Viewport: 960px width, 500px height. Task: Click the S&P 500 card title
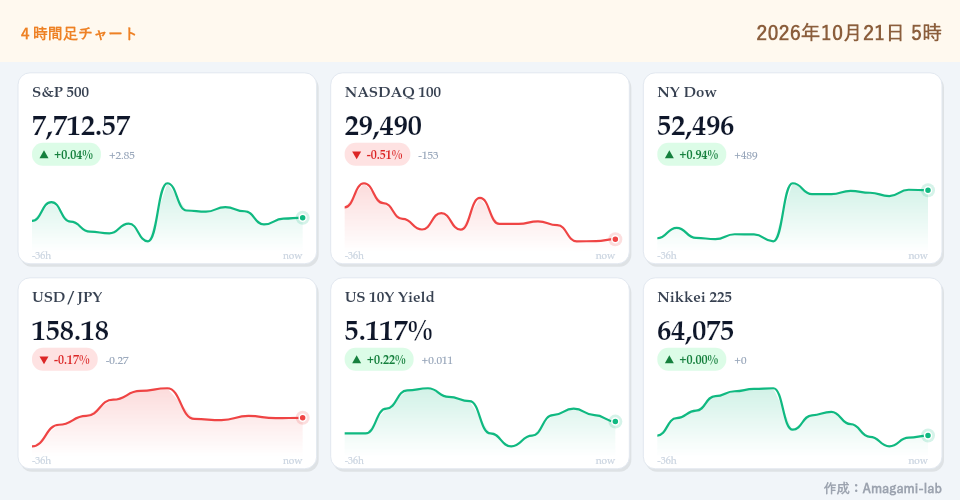(61, 92)
